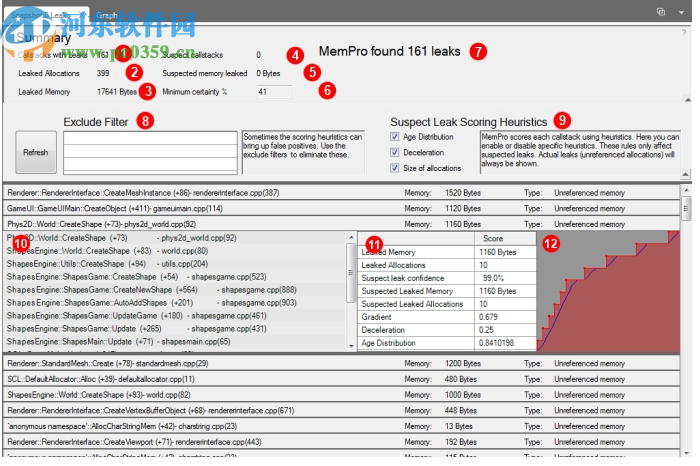This screenshot has height=466, width=700.
Task: Click the Refresh button
Action: coord(36,152)
